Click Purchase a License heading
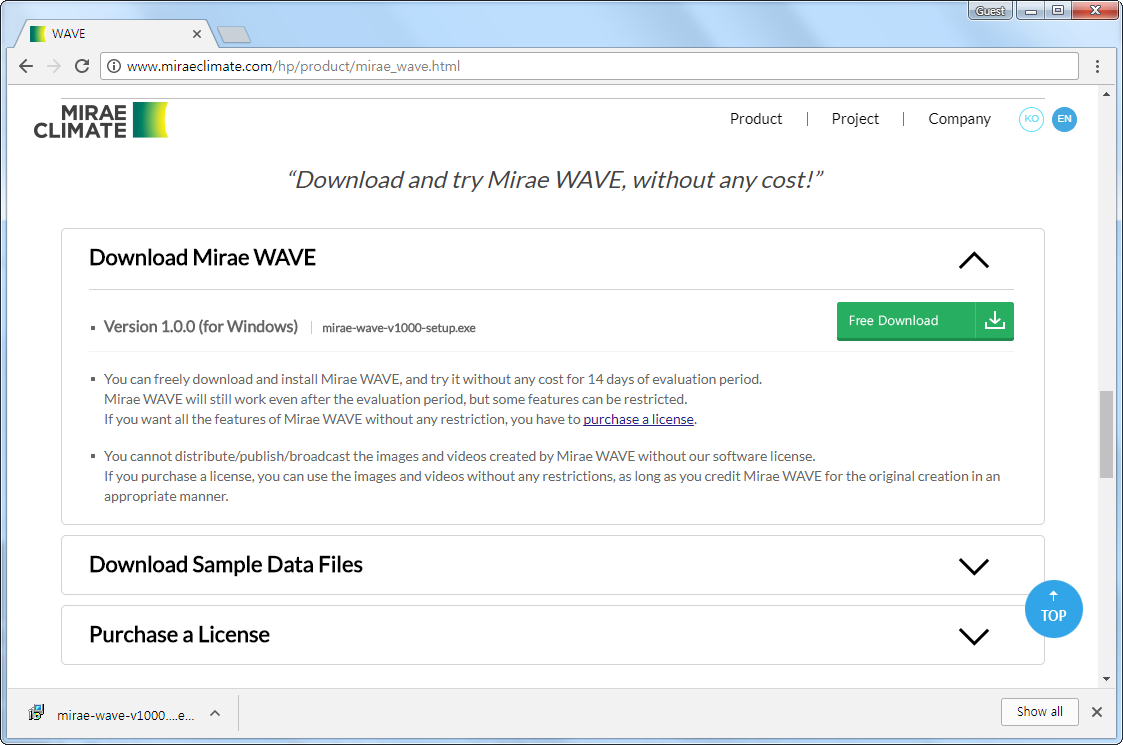This screenshot has width=1123, height=745. point(179,635)
